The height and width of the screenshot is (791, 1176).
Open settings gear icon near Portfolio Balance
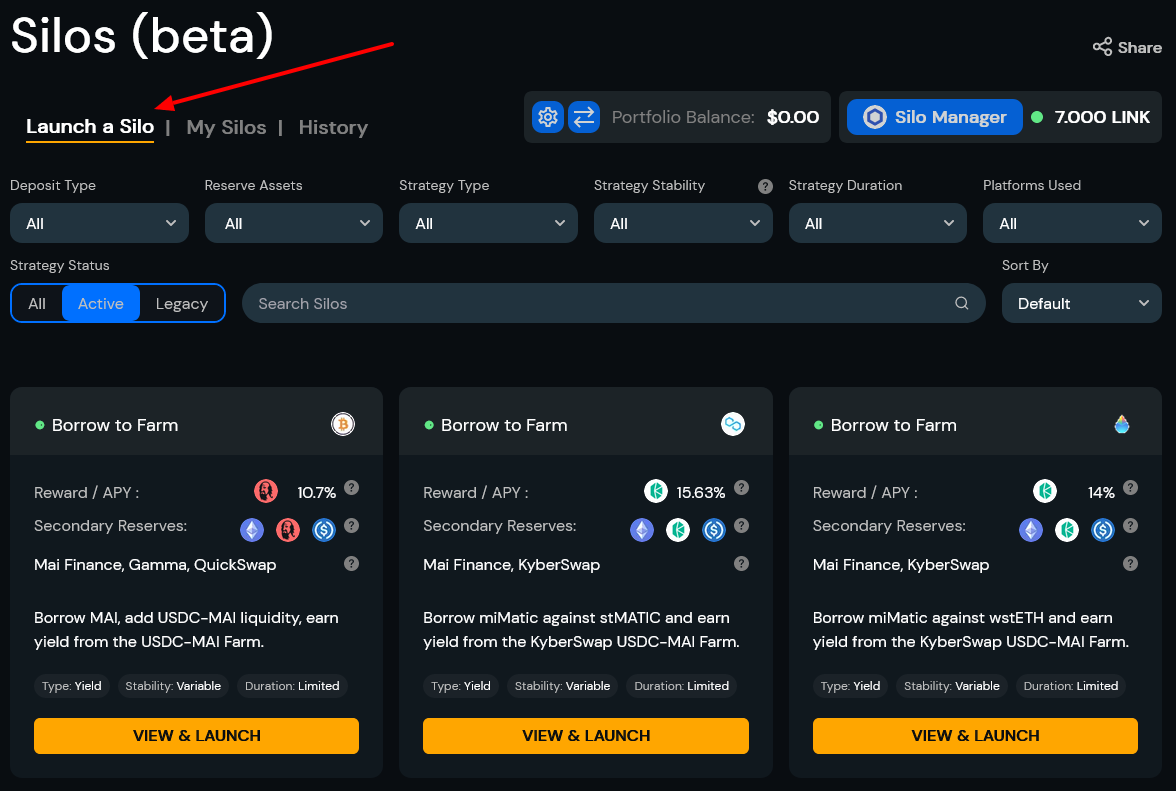(548, 117)
